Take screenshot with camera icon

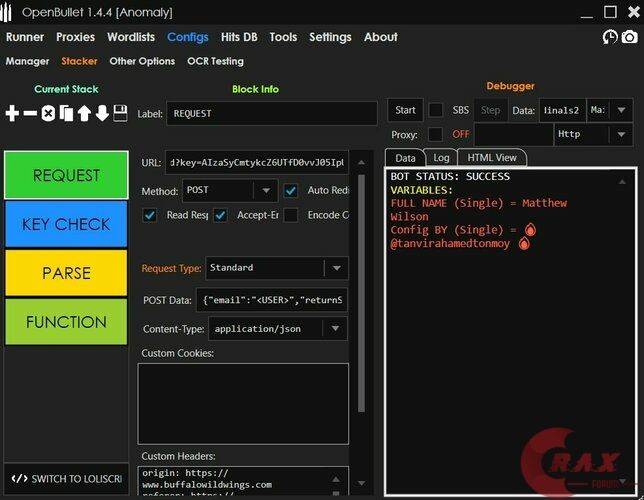(x=630, y=37)
